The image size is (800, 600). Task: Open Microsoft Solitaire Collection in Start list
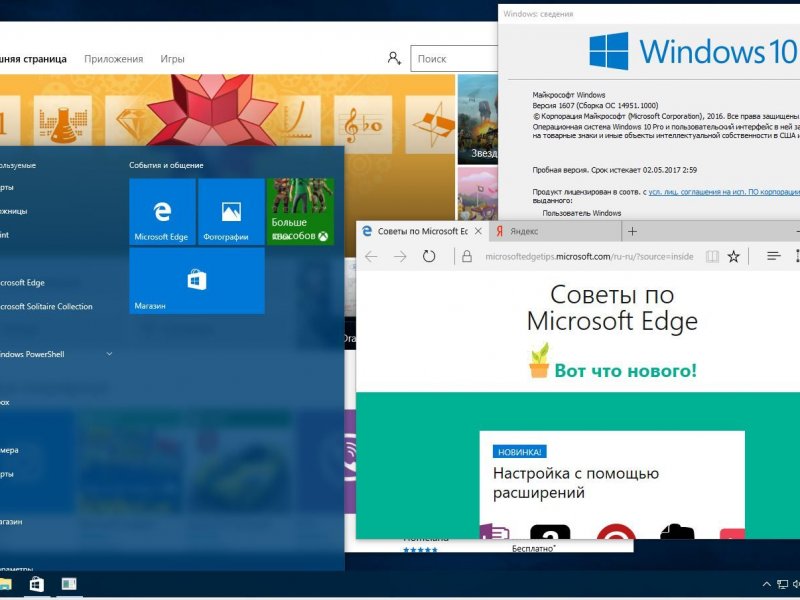46,306
